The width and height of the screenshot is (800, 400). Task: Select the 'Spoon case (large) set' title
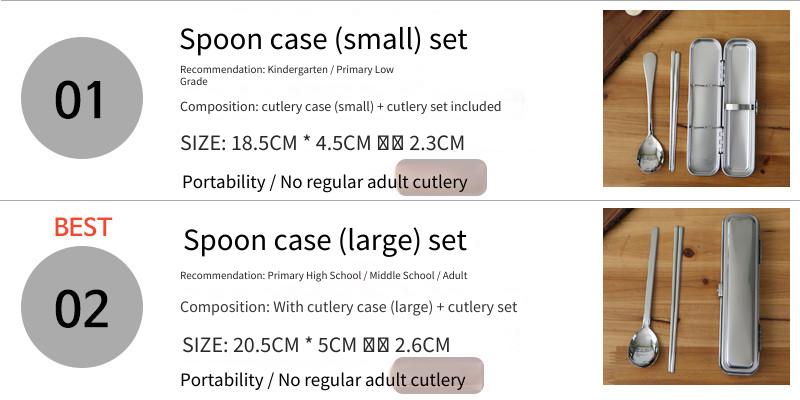click(x=325, y=240)
